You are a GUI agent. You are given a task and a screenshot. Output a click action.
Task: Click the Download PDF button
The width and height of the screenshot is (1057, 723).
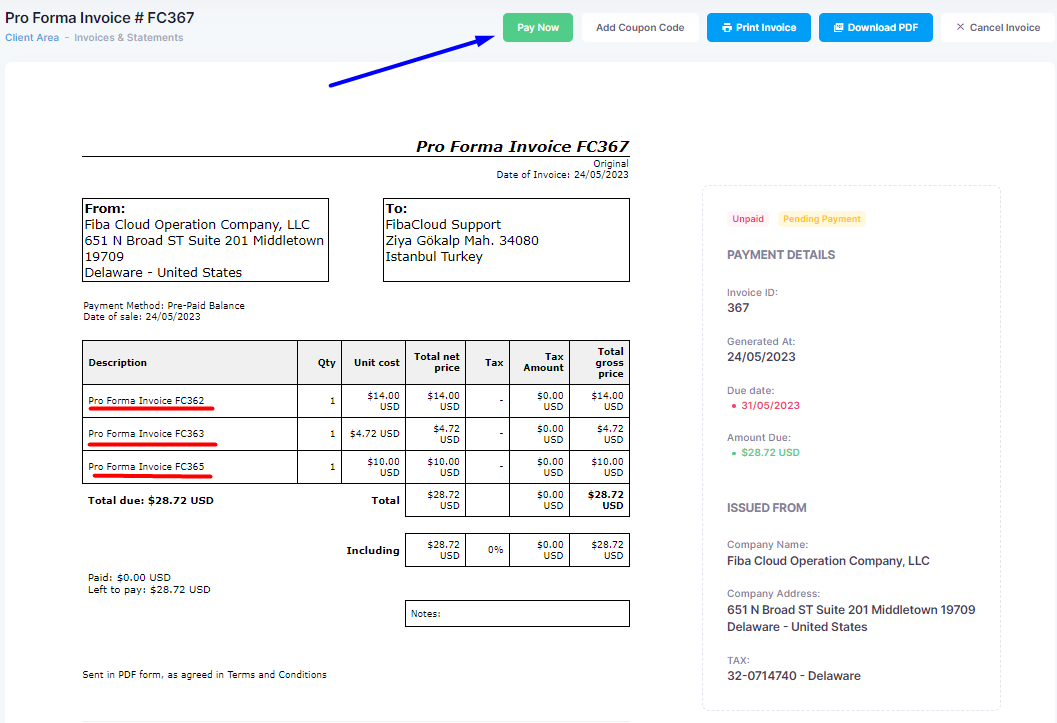(x=876, y=28)
